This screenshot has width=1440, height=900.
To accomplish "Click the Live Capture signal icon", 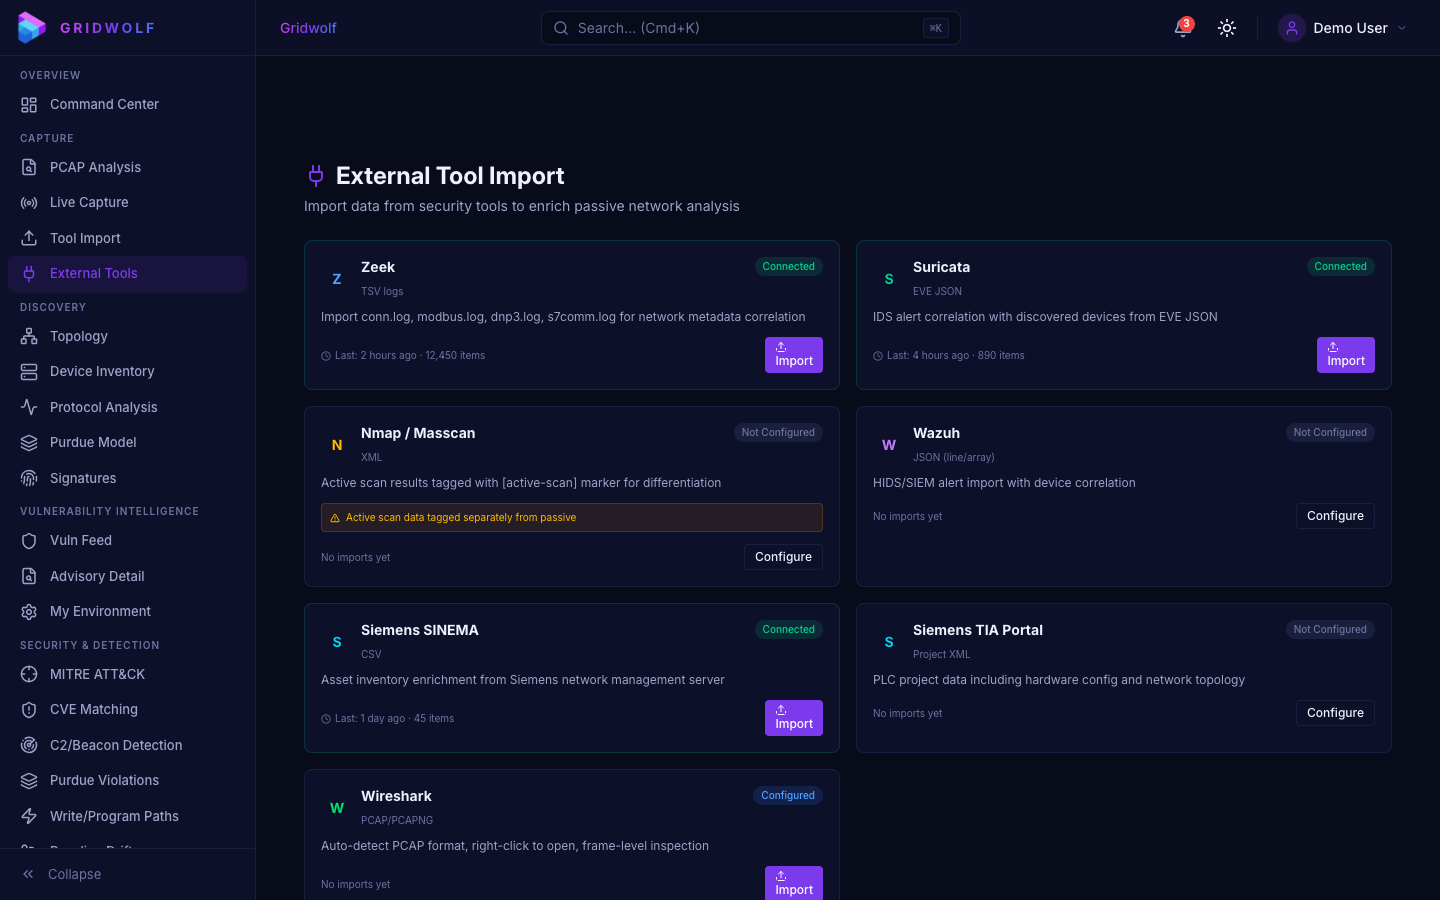I will tap(29, 202).
